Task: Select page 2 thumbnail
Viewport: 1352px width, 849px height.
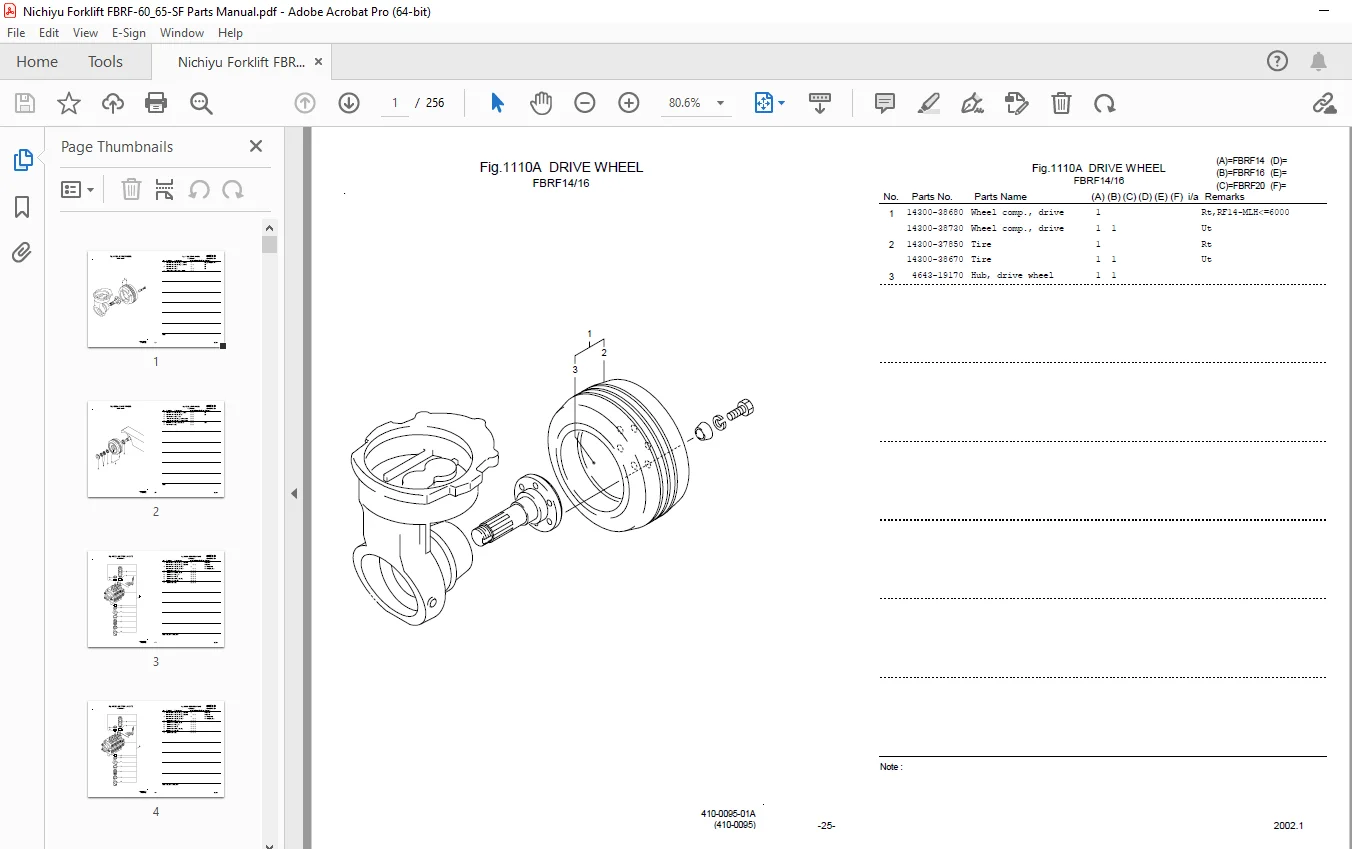Action: pyautogui.click(x=156, y=449)
